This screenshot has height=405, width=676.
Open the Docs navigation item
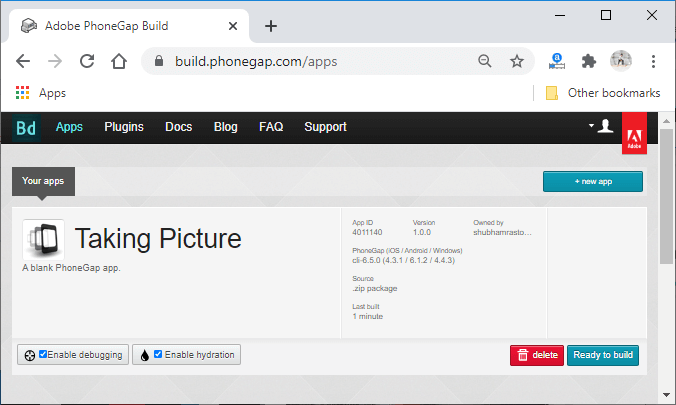pyautogui.click(x=178, y=127)
